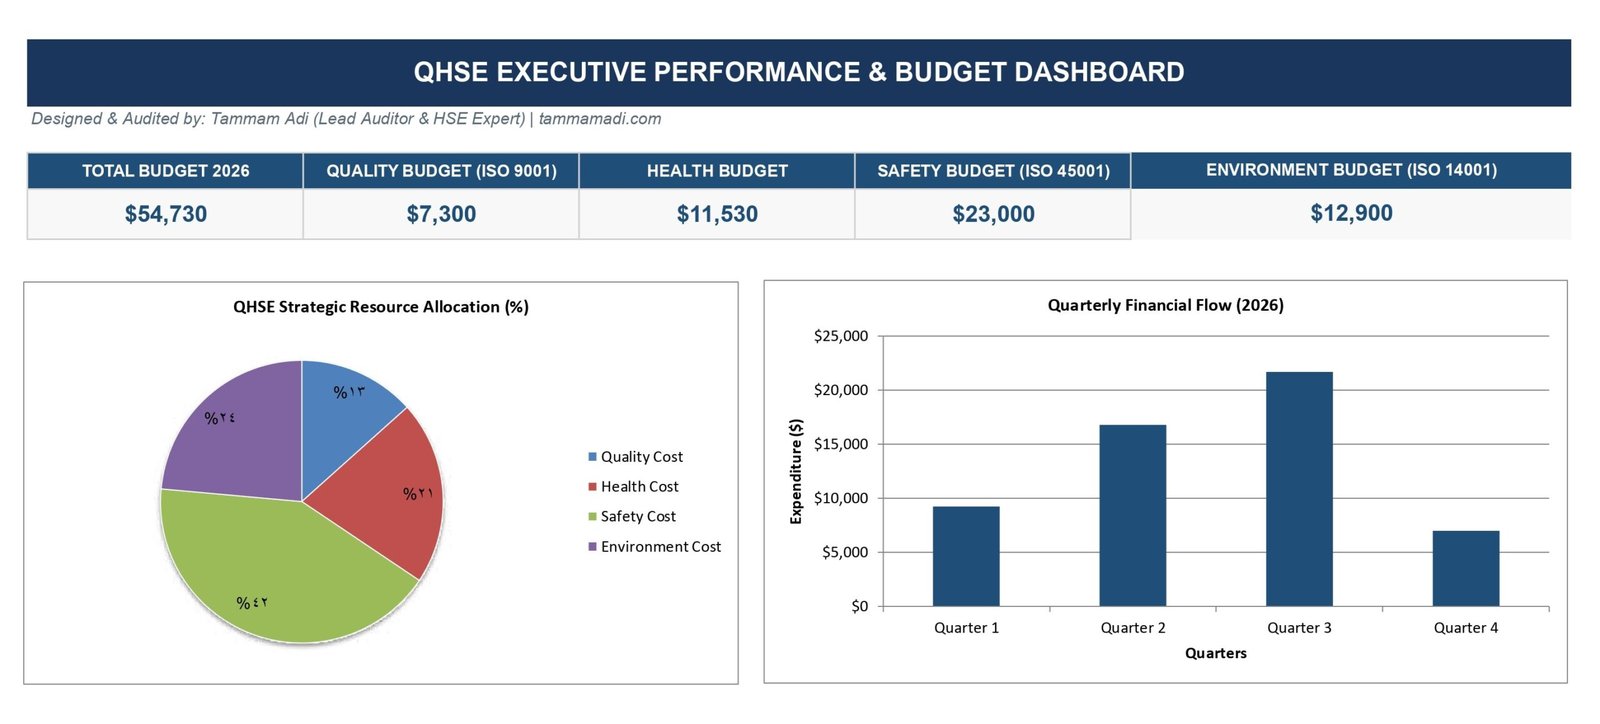Image resolution: width=1600 pixels, height=724 pixels.
Task: Select the $11,530 health budget value
Action: click(x=717, y=214)
